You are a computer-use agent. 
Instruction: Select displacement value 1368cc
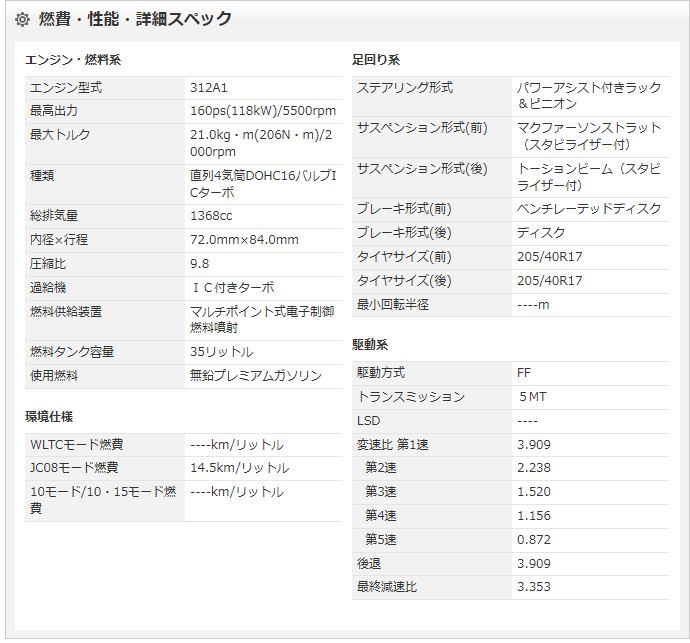[211, 216]
